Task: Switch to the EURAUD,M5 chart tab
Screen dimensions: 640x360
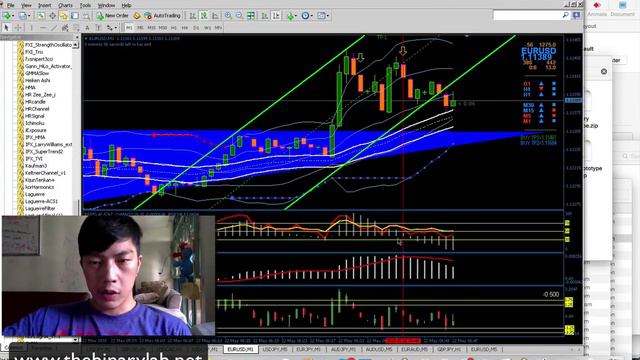Action: point(414,349)
